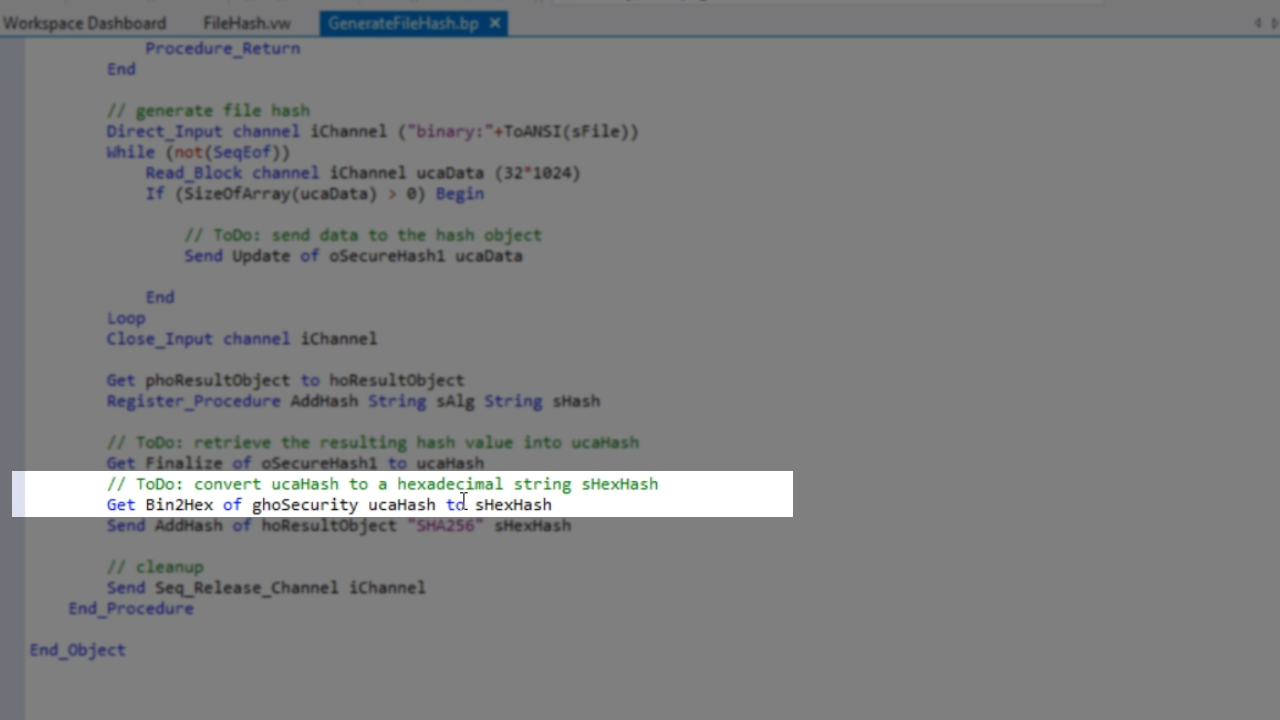Click the Direct_Input channel statement

tap(371, 131)
